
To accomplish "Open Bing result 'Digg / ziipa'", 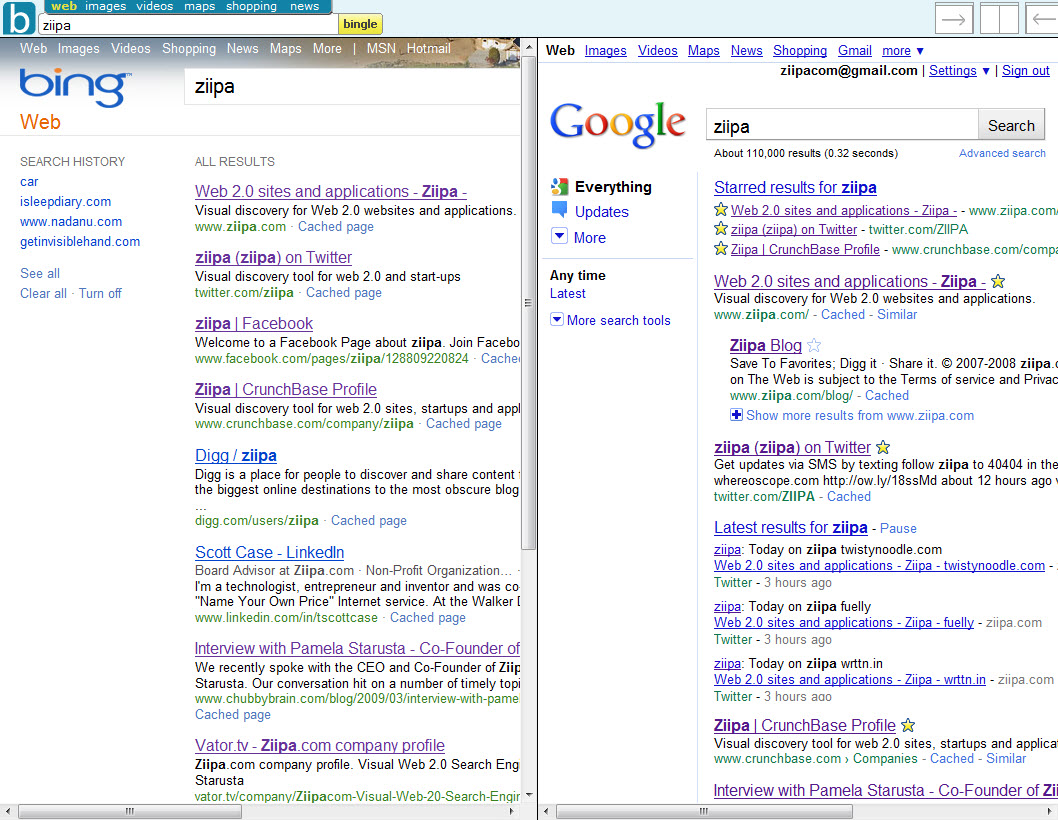I will click(x=235, y=455).
